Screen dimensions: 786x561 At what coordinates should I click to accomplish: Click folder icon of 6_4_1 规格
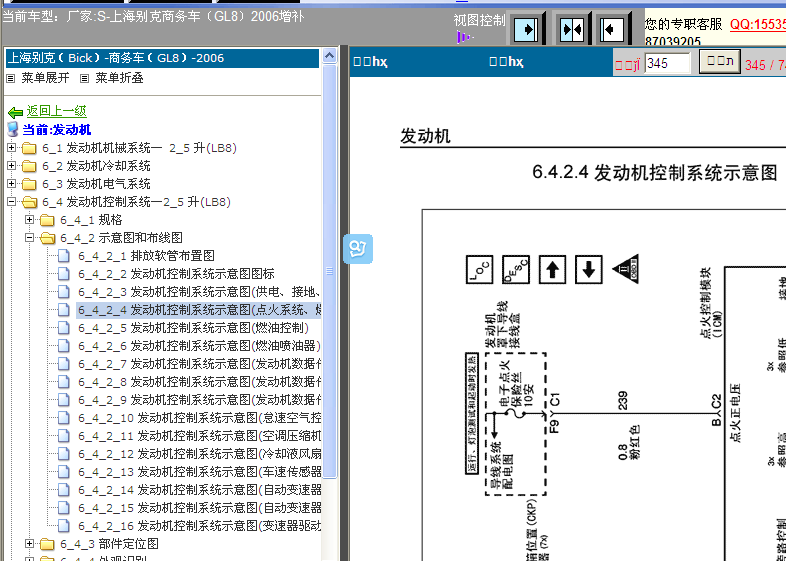(x=47, y=220)
